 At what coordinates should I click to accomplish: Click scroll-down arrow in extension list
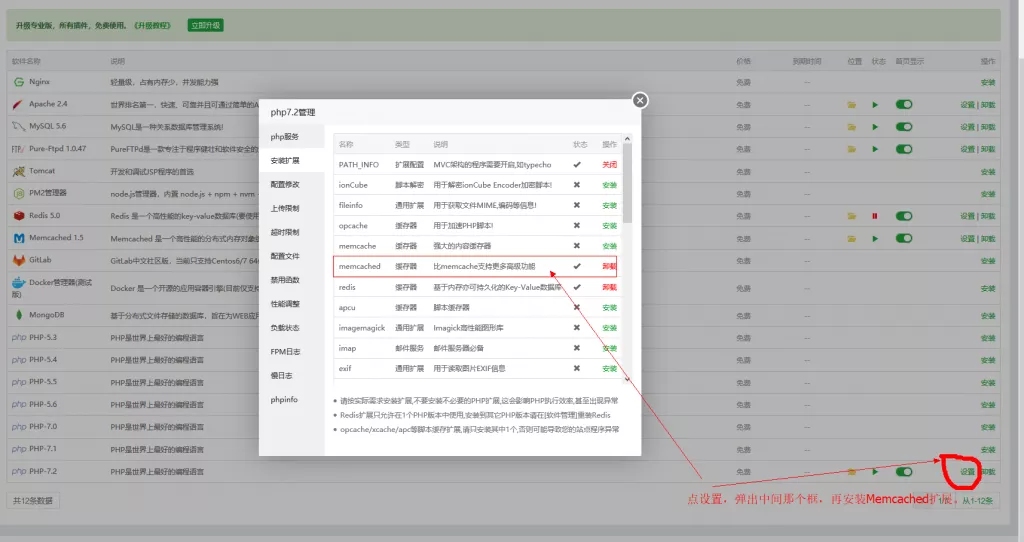coord(627,379)
